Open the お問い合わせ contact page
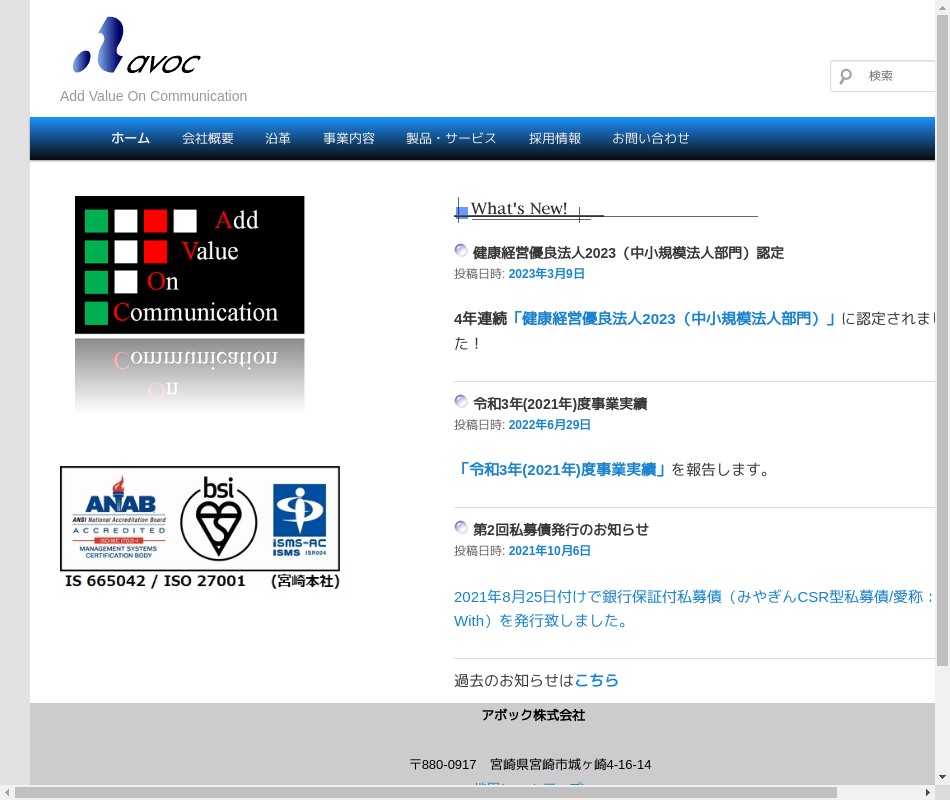 pos(651,138)
